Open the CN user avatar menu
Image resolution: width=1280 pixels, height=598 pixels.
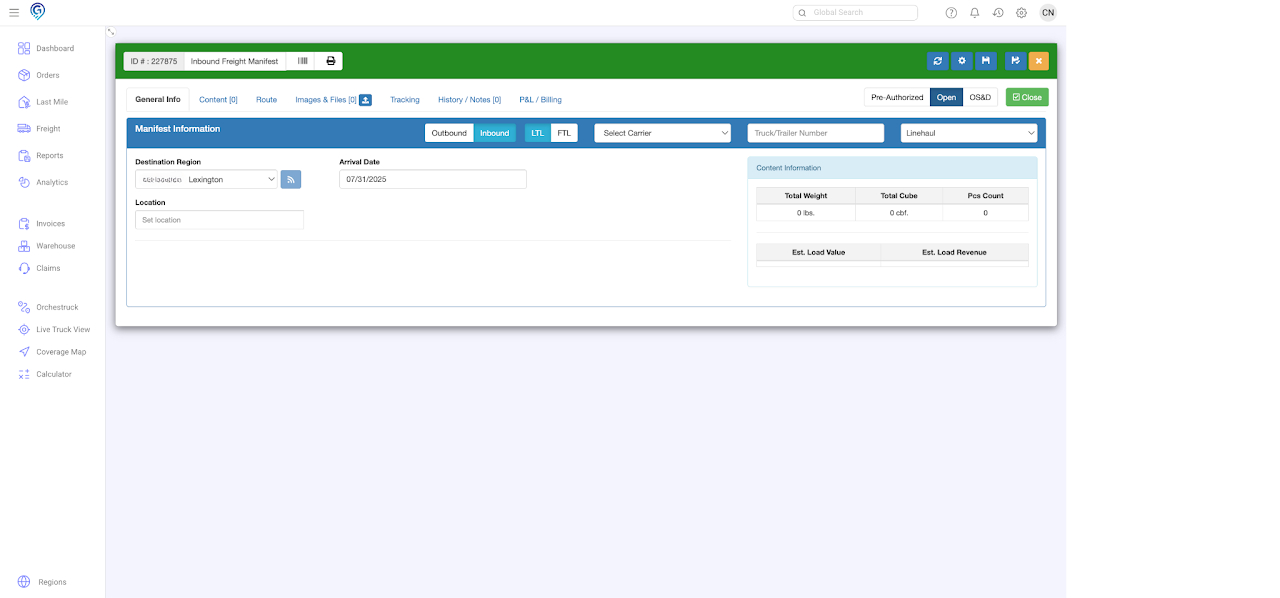1048,12
